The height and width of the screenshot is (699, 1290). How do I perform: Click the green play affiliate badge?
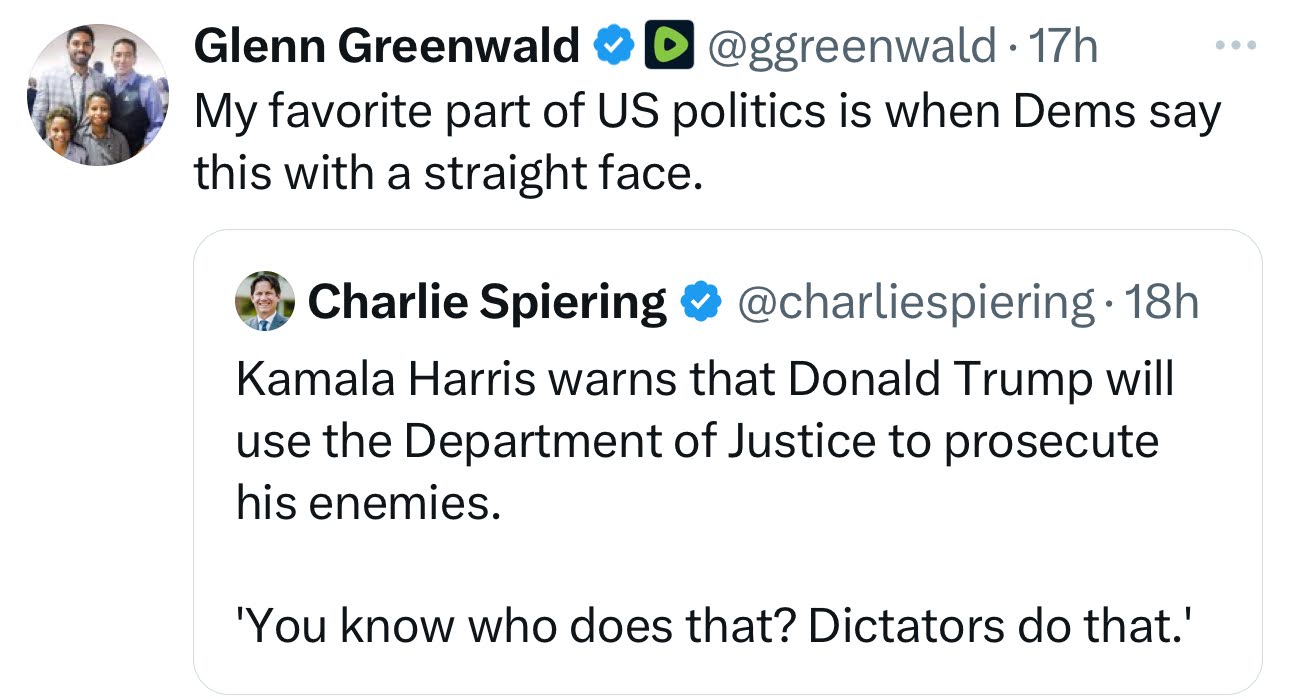pyautogui.click(x=670, y=47)
